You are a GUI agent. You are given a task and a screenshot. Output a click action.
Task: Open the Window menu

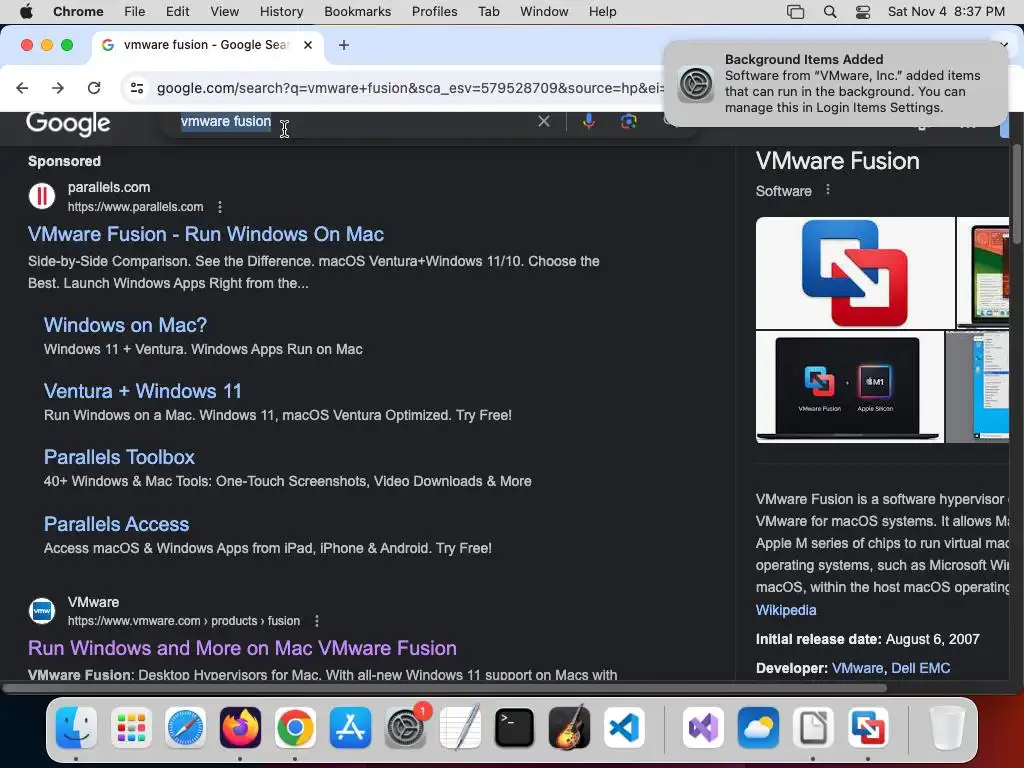tap(544, 11)
